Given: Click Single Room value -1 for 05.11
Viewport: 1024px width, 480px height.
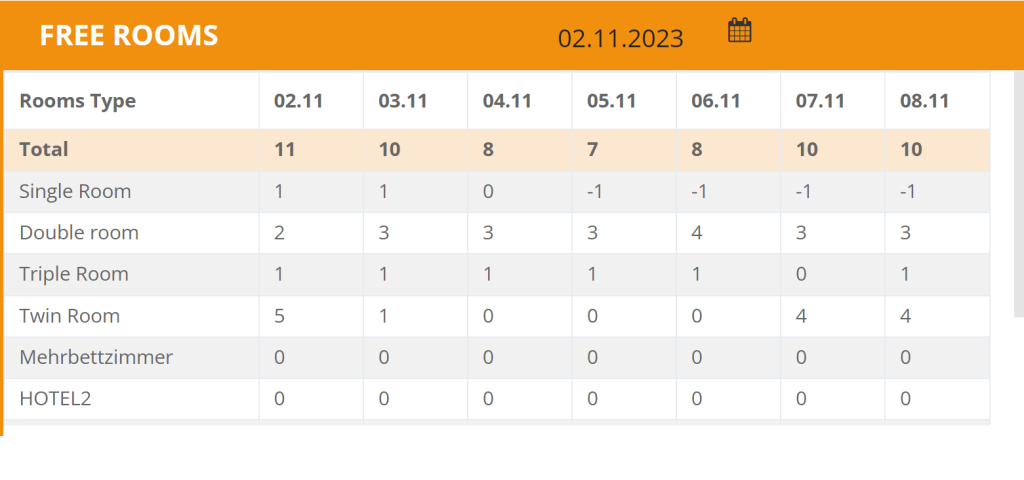Looking at the screenshot, I should click(594, 192).
